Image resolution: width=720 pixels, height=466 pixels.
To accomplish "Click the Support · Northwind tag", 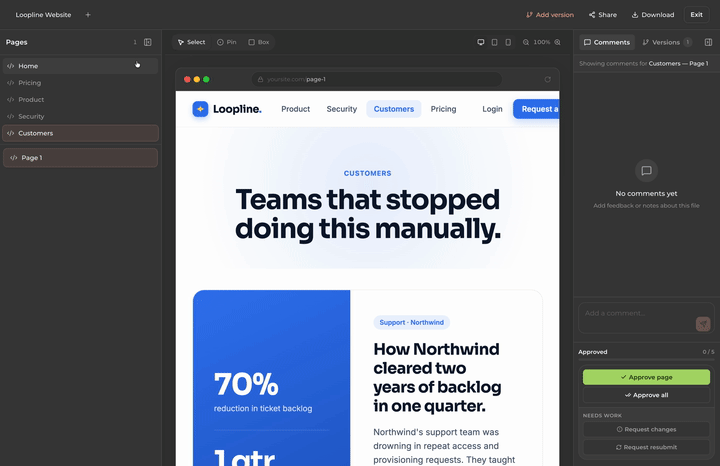I will [x=412, y=322].
